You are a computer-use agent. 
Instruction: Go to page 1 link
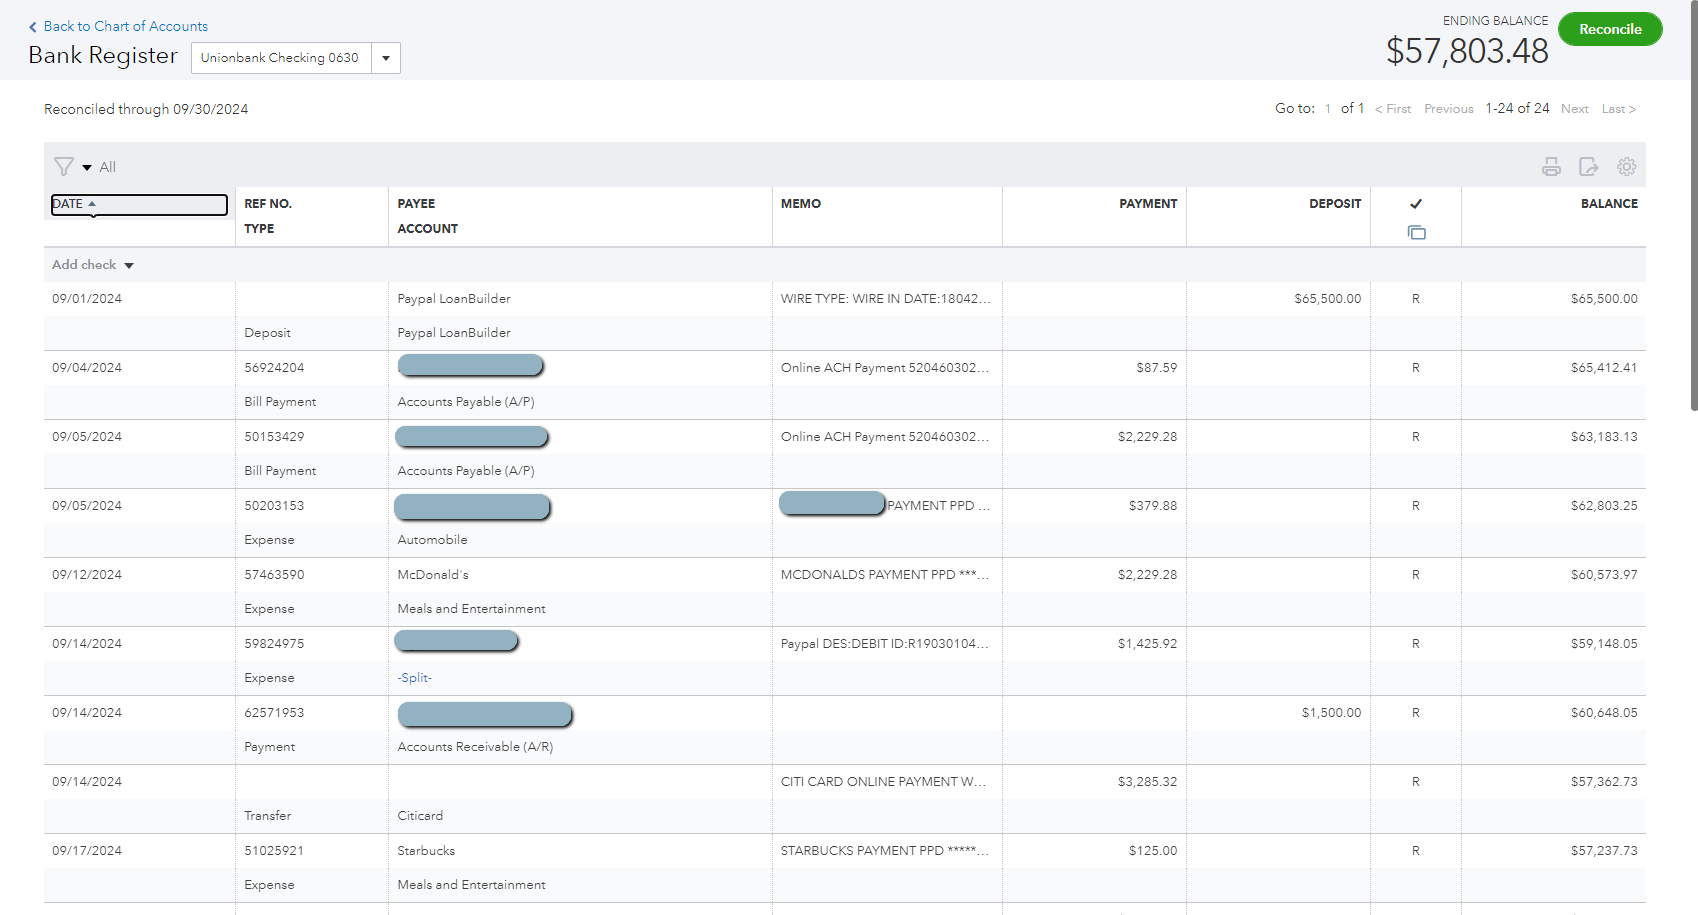pyautogui.click(x=1328, y=109)
